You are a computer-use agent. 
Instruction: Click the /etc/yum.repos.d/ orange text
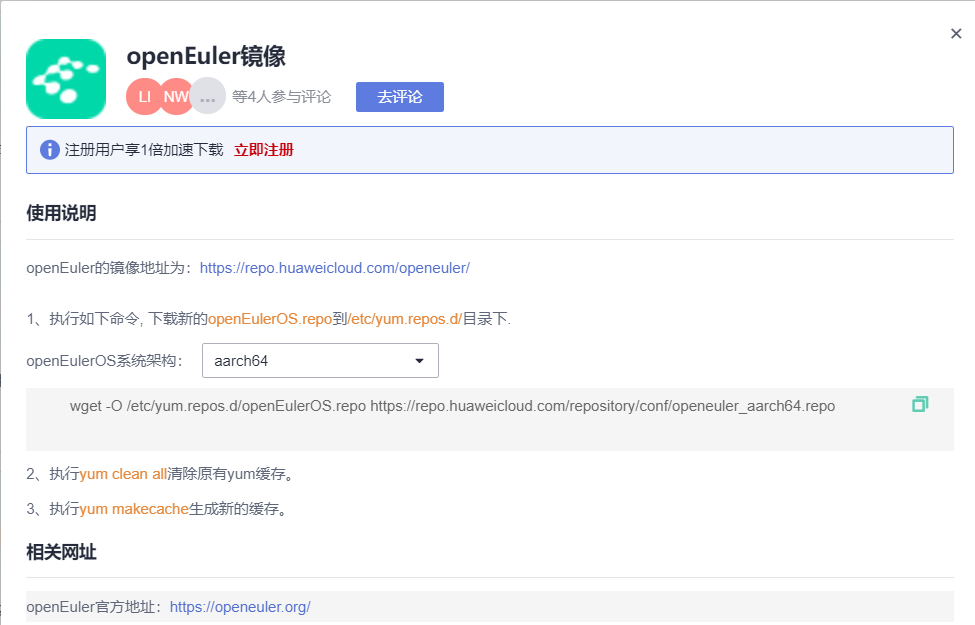[405, 319]
